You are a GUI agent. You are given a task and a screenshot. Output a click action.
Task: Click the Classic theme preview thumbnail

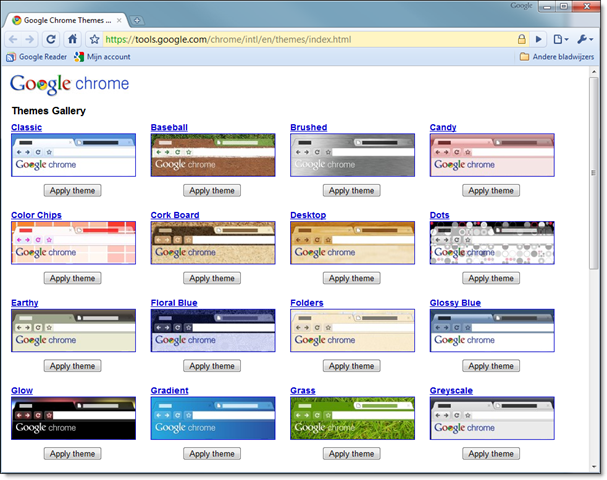tap(74, 155)
